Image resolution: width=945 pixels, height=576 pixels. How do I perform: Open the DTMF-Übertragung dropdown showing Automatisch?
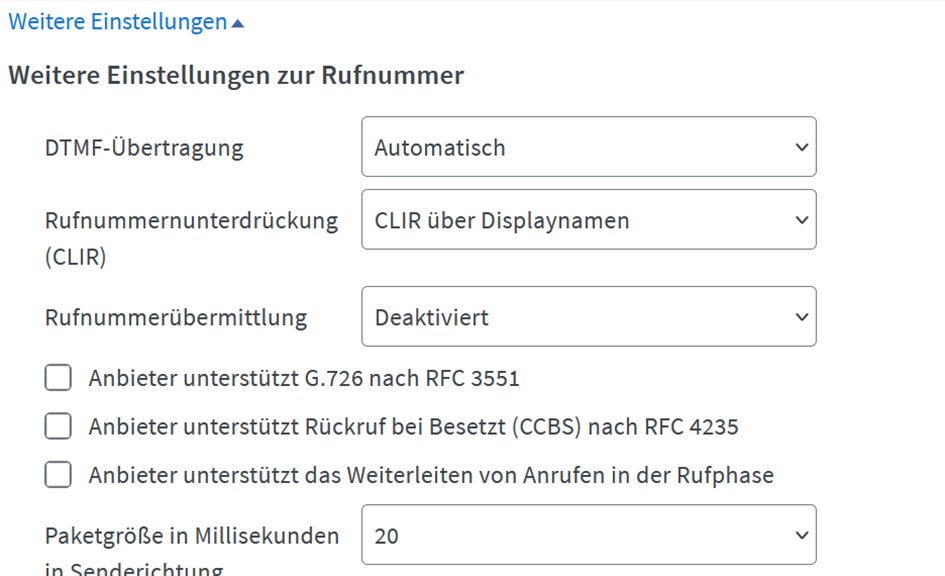point(589,147)
